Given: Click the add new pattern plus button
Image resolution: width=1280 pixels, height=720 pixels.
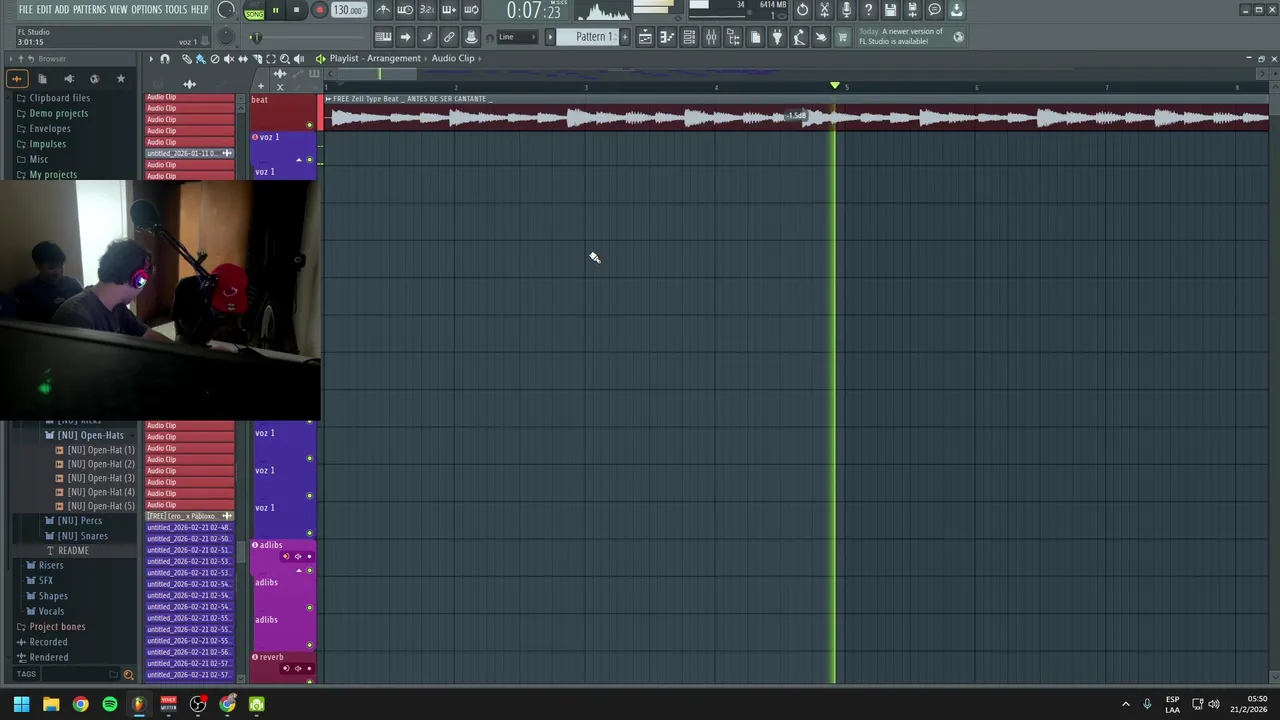Looking at the screenshot, I should pyautogui.click(x=625, y=37).
